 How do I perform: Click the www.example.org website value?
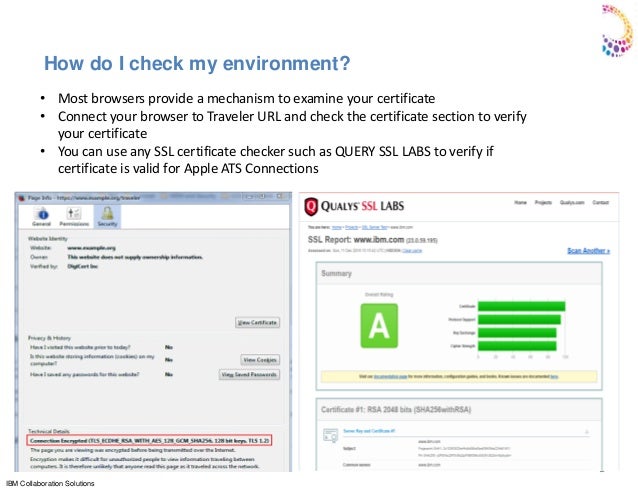coord(92,248)
